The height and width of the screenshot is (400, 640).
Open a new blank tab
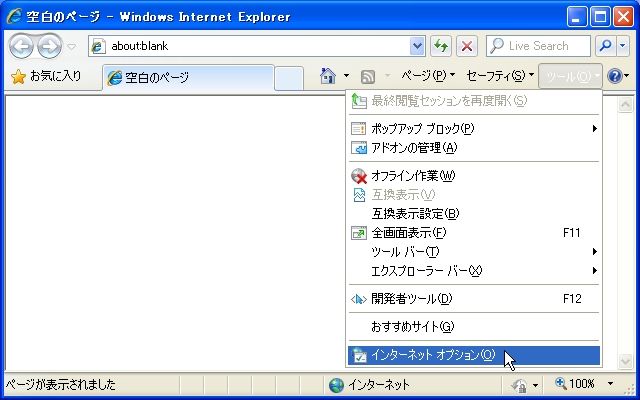coord(289,78)
